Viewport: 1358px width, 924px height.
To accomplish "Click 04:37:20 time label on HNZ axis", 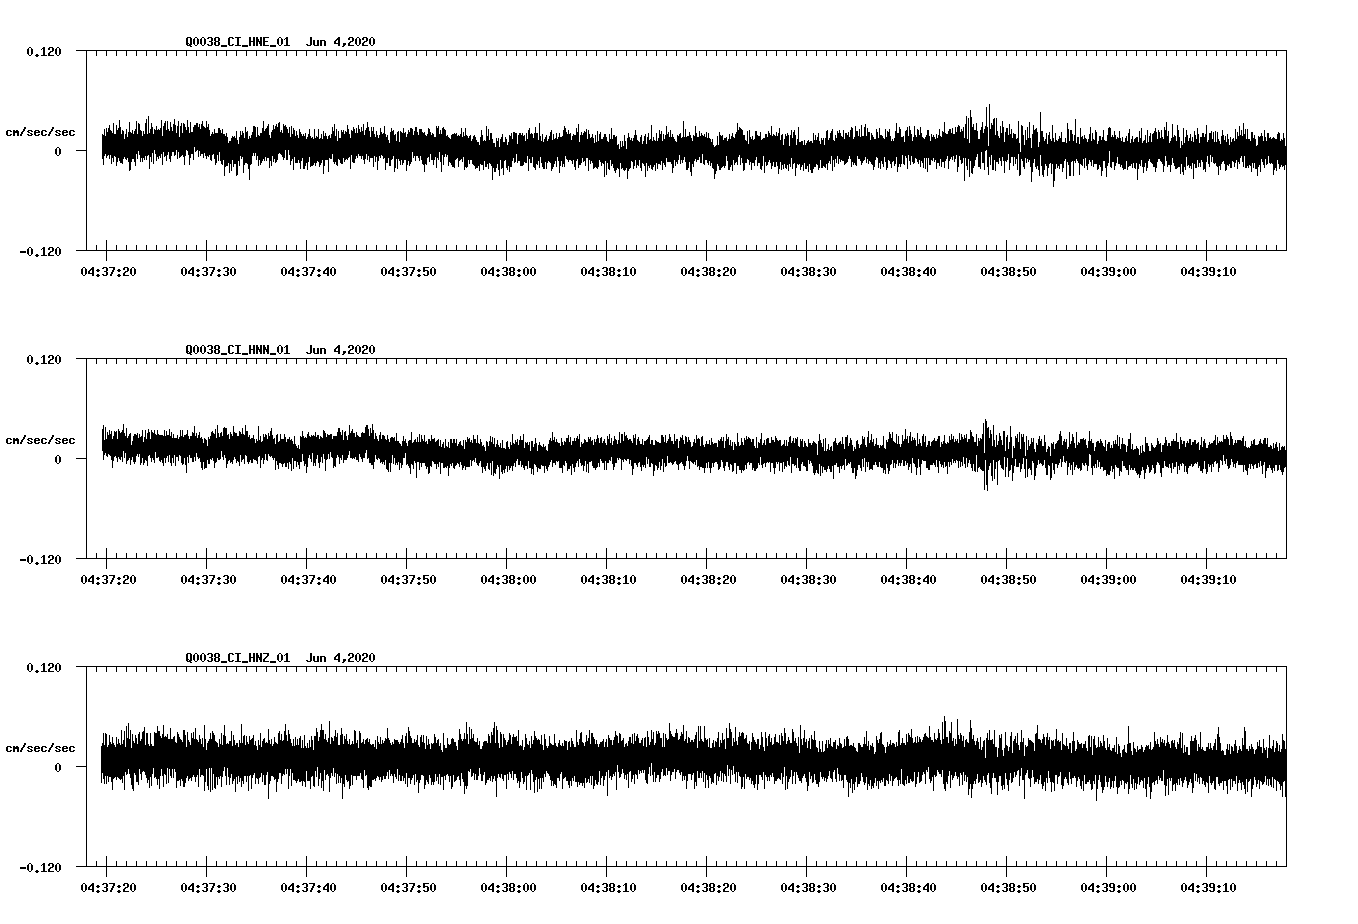I will [x=108, y=887].
